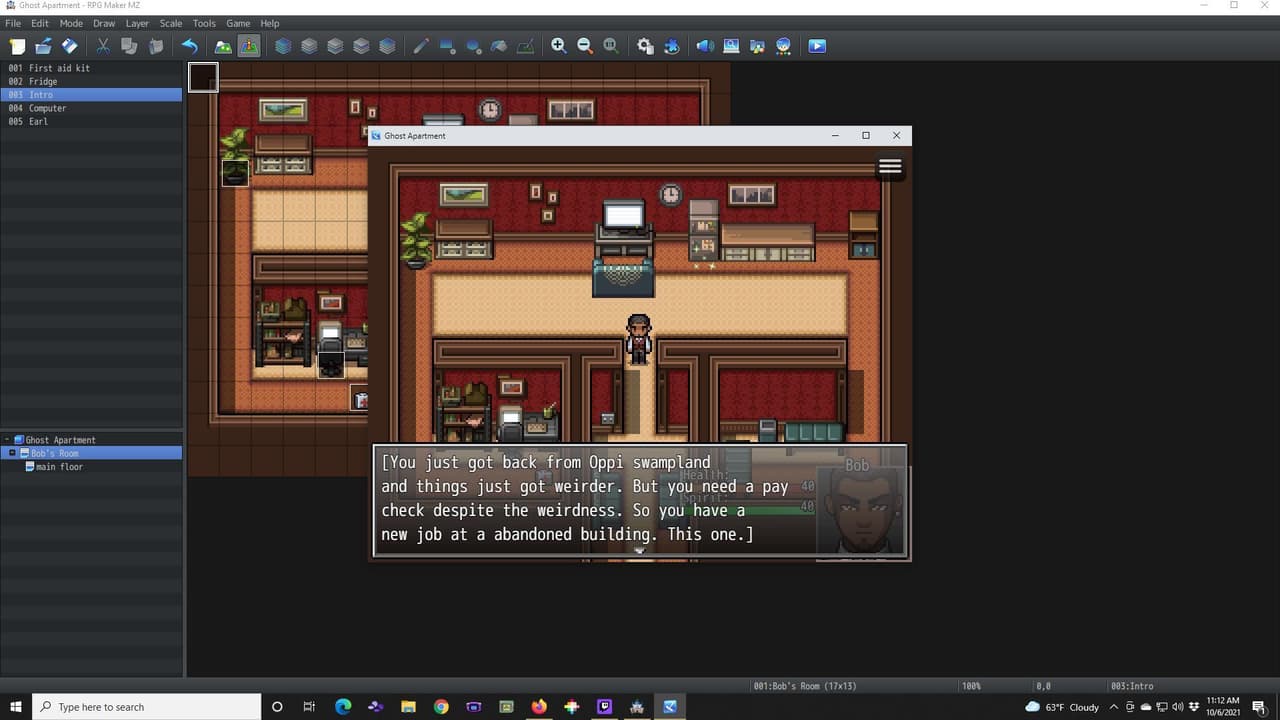Select the Rectangle drawing tool
This screenshot has width=1280, height=720.
(x=447, y=46)
